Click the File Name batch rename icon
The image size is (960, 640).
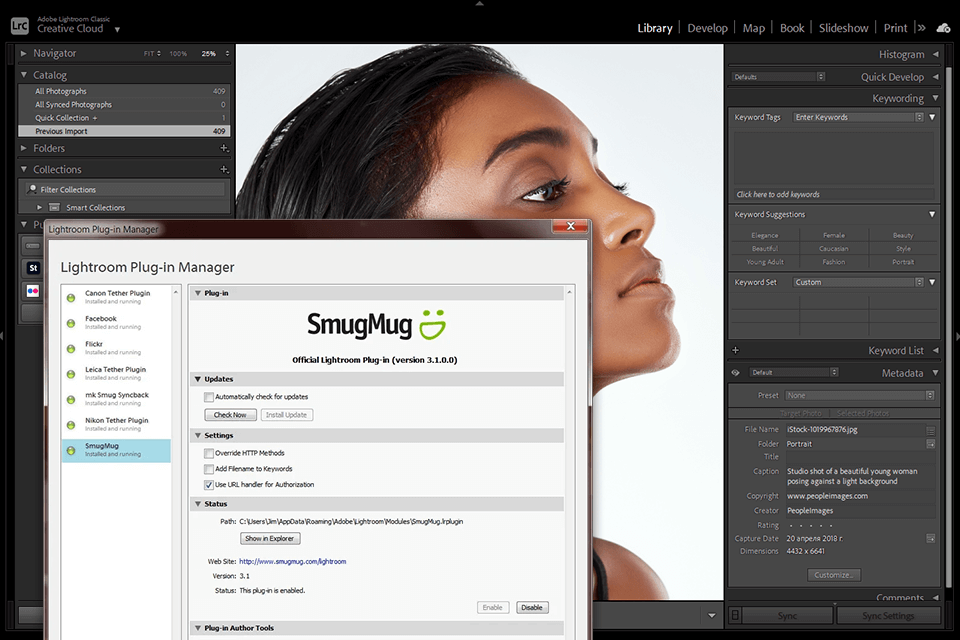931,430
